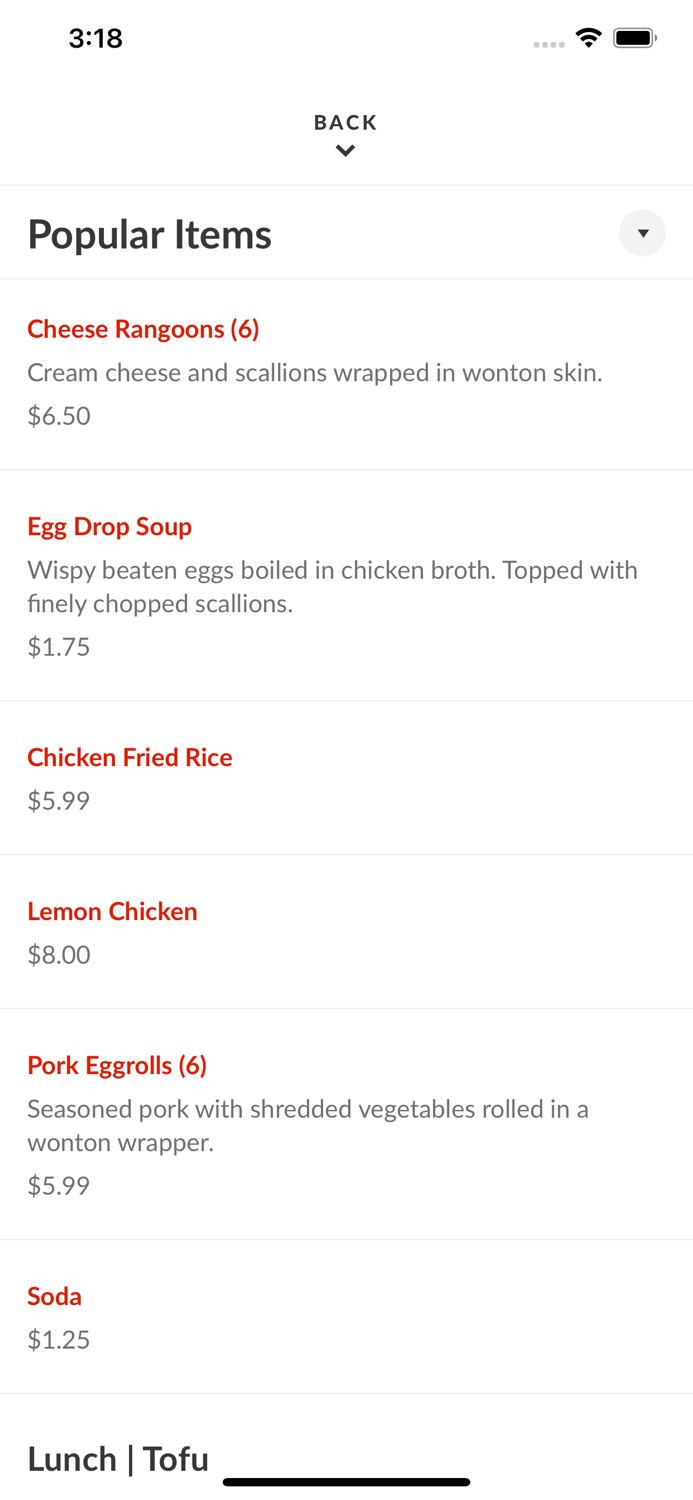Select the Lemon Chicken menu item

pyautogui.click(x=112, y=911)
